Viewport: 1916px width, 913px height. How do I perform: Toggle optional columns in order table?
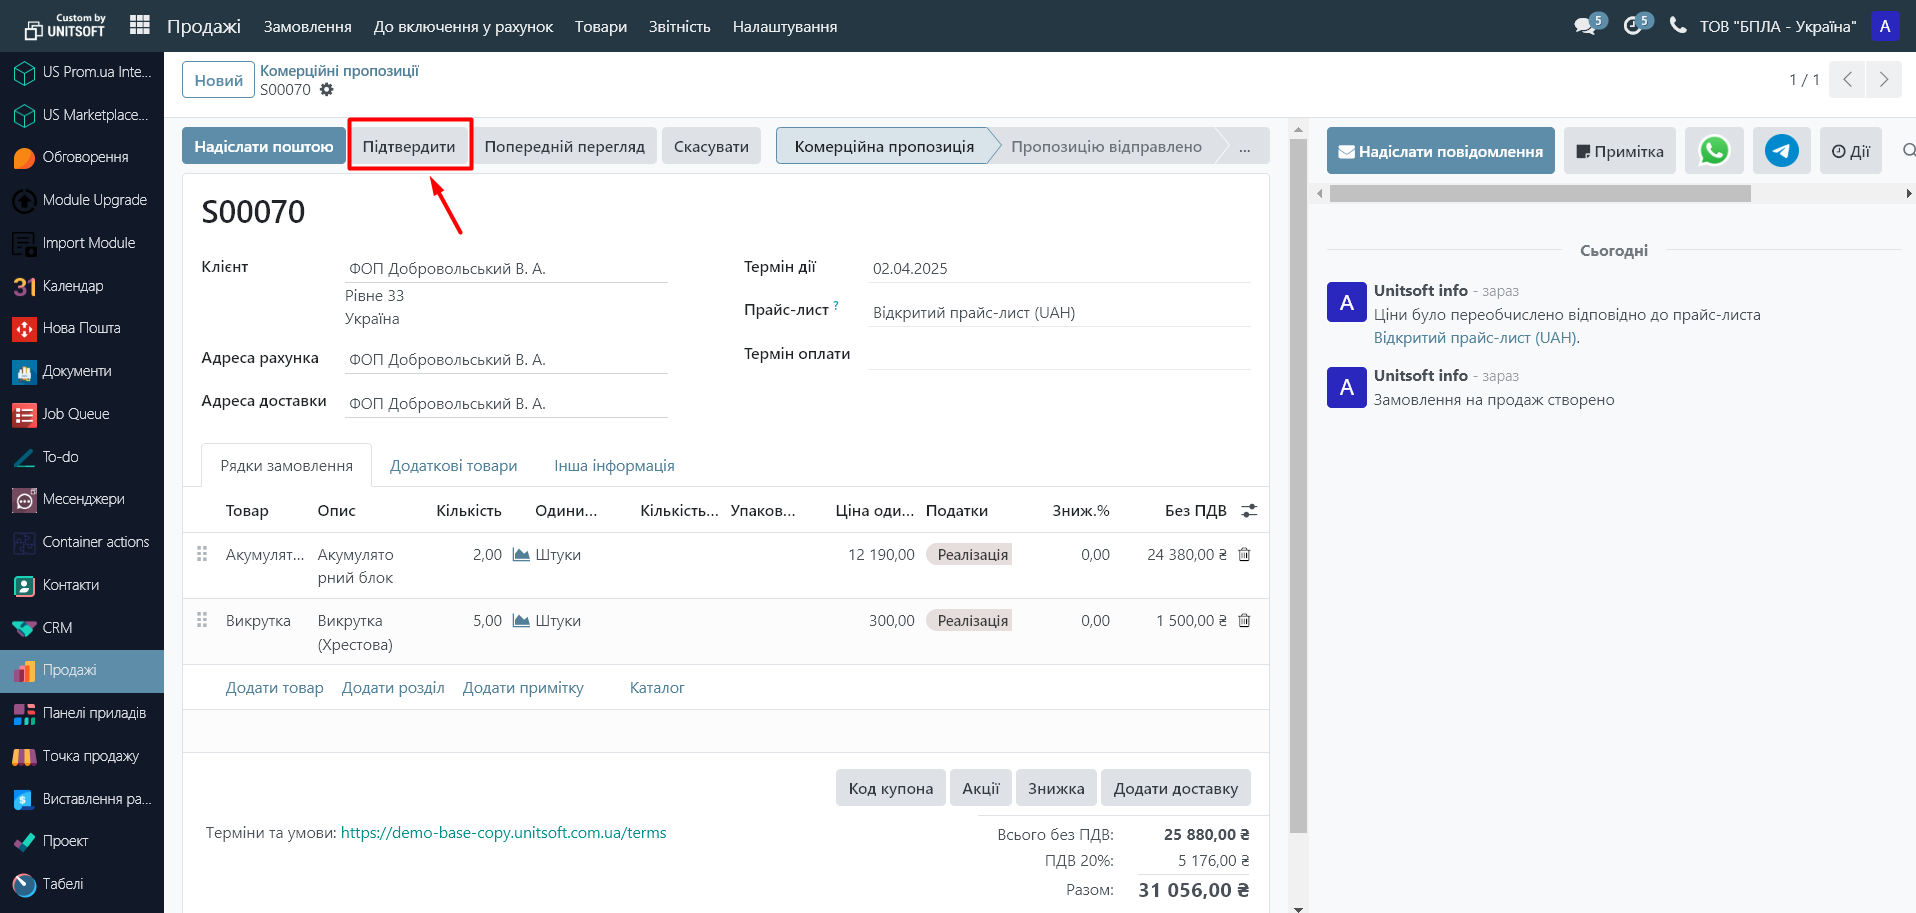coord(1249,511)
